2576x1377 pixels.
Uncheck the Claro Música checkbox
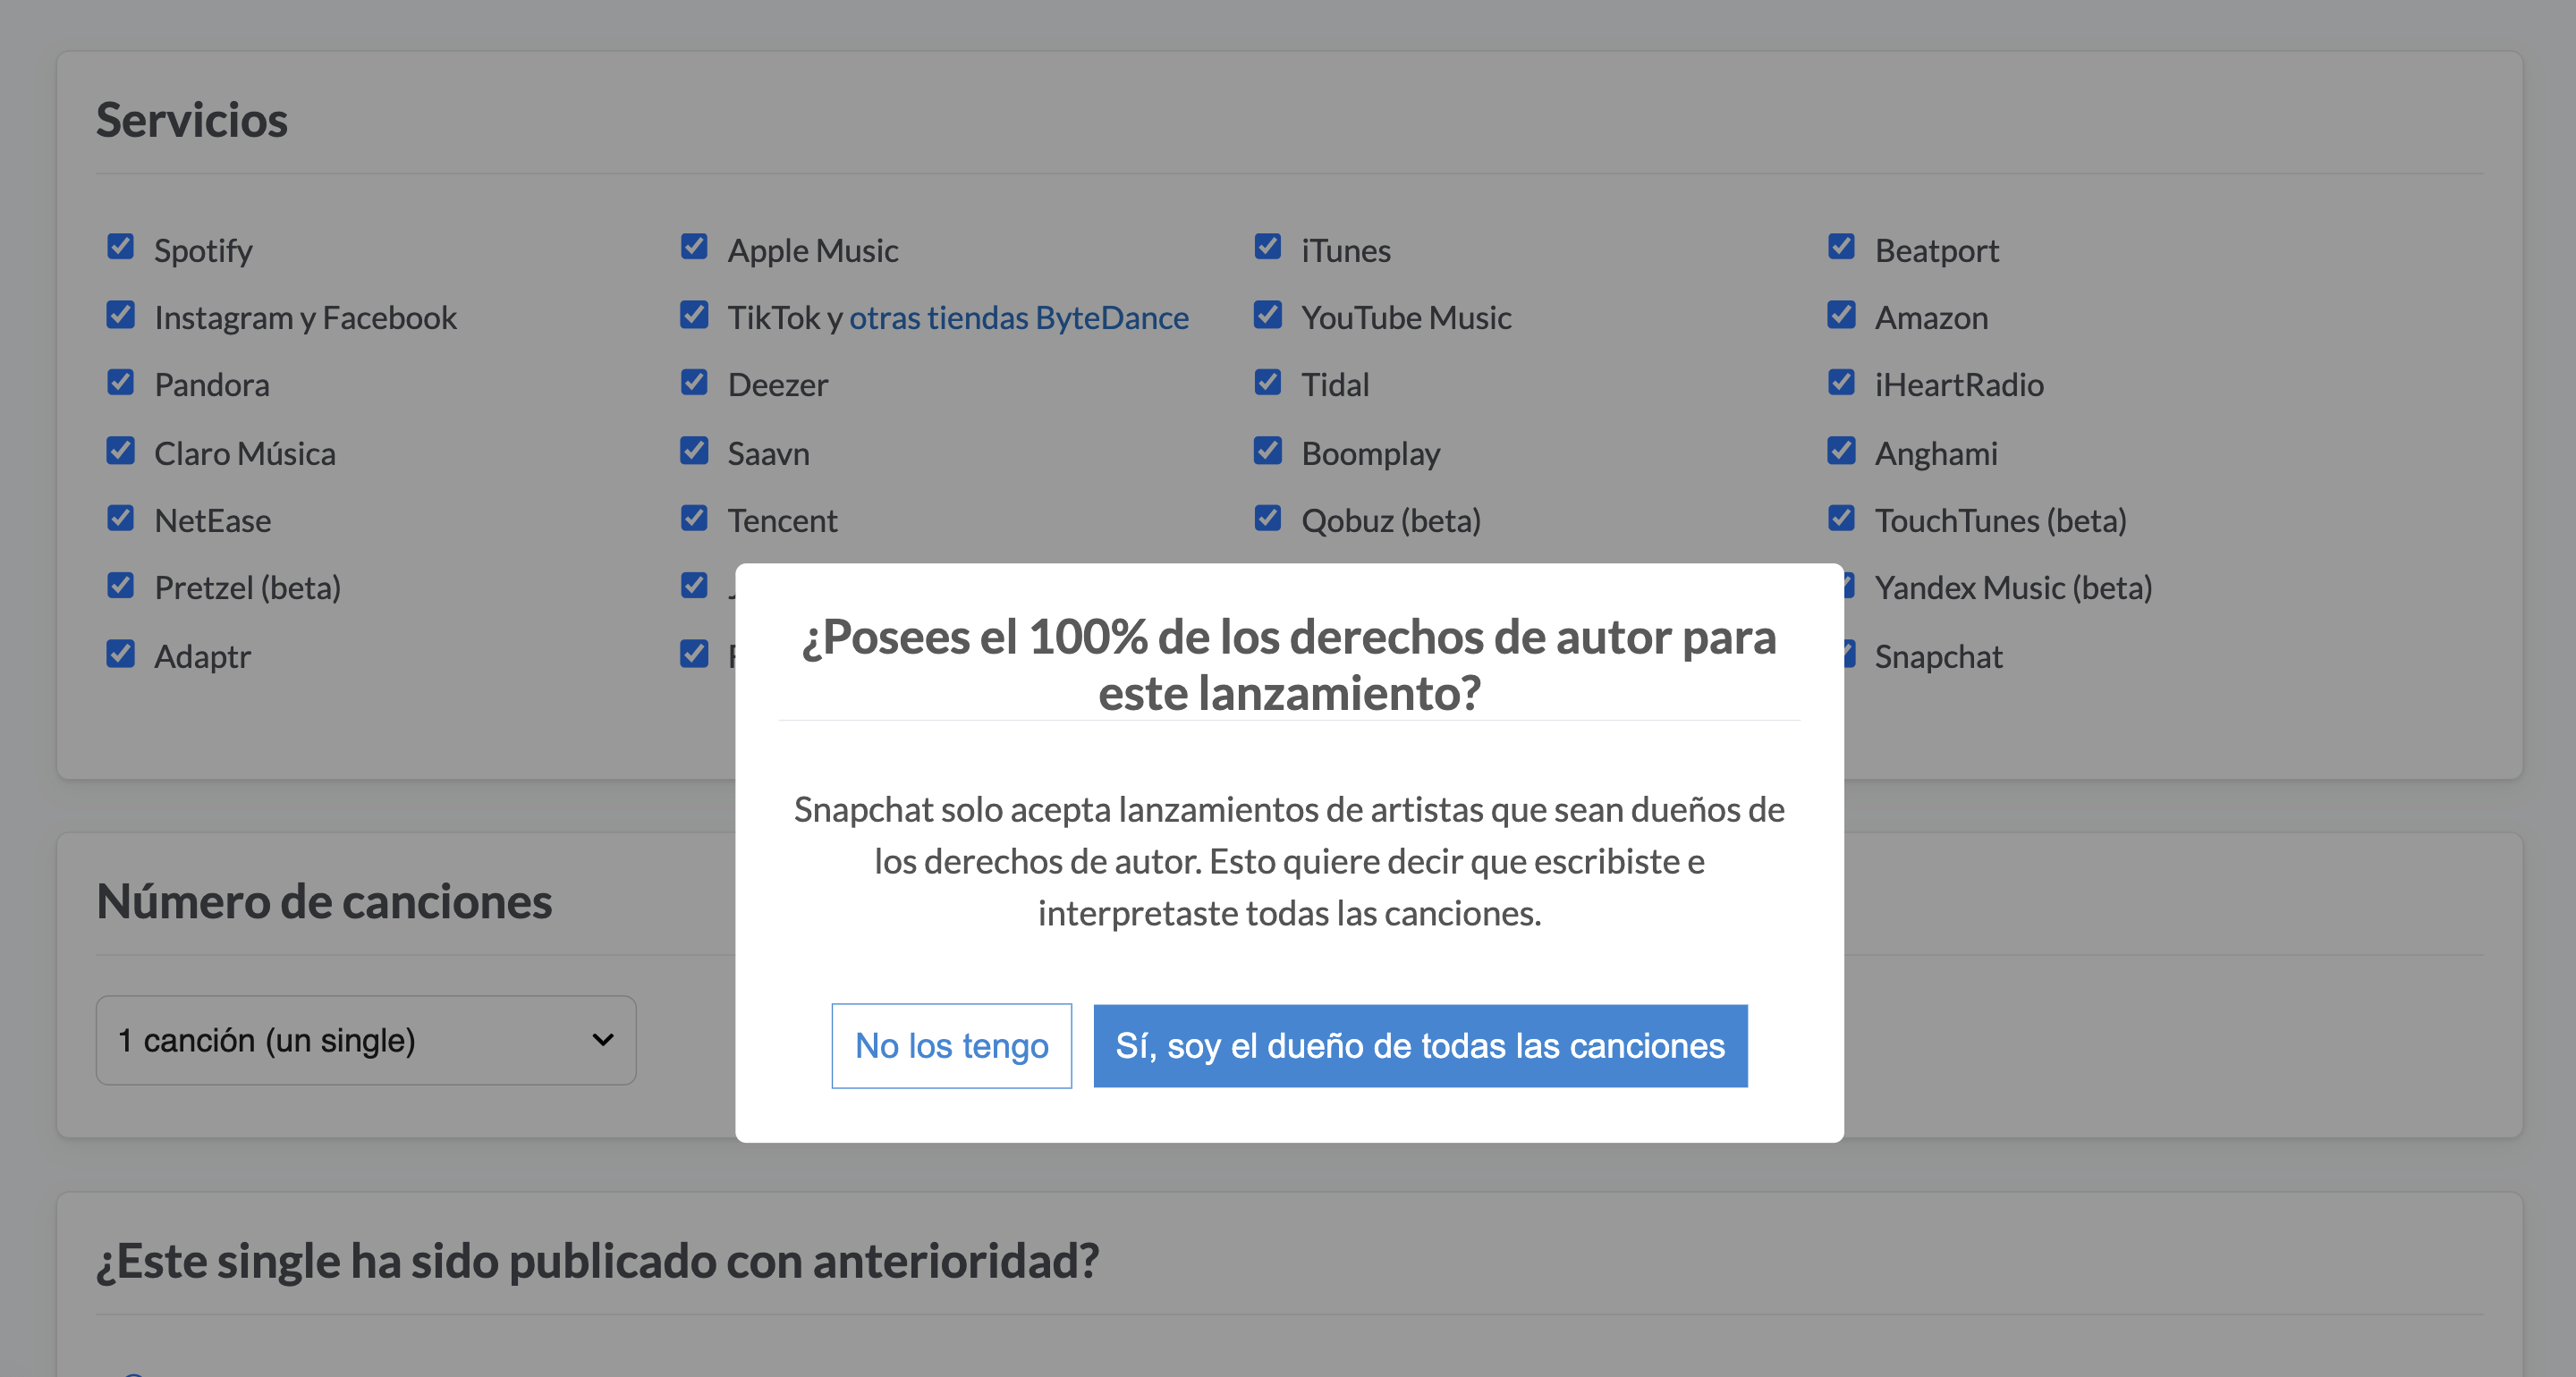point(121,450)
